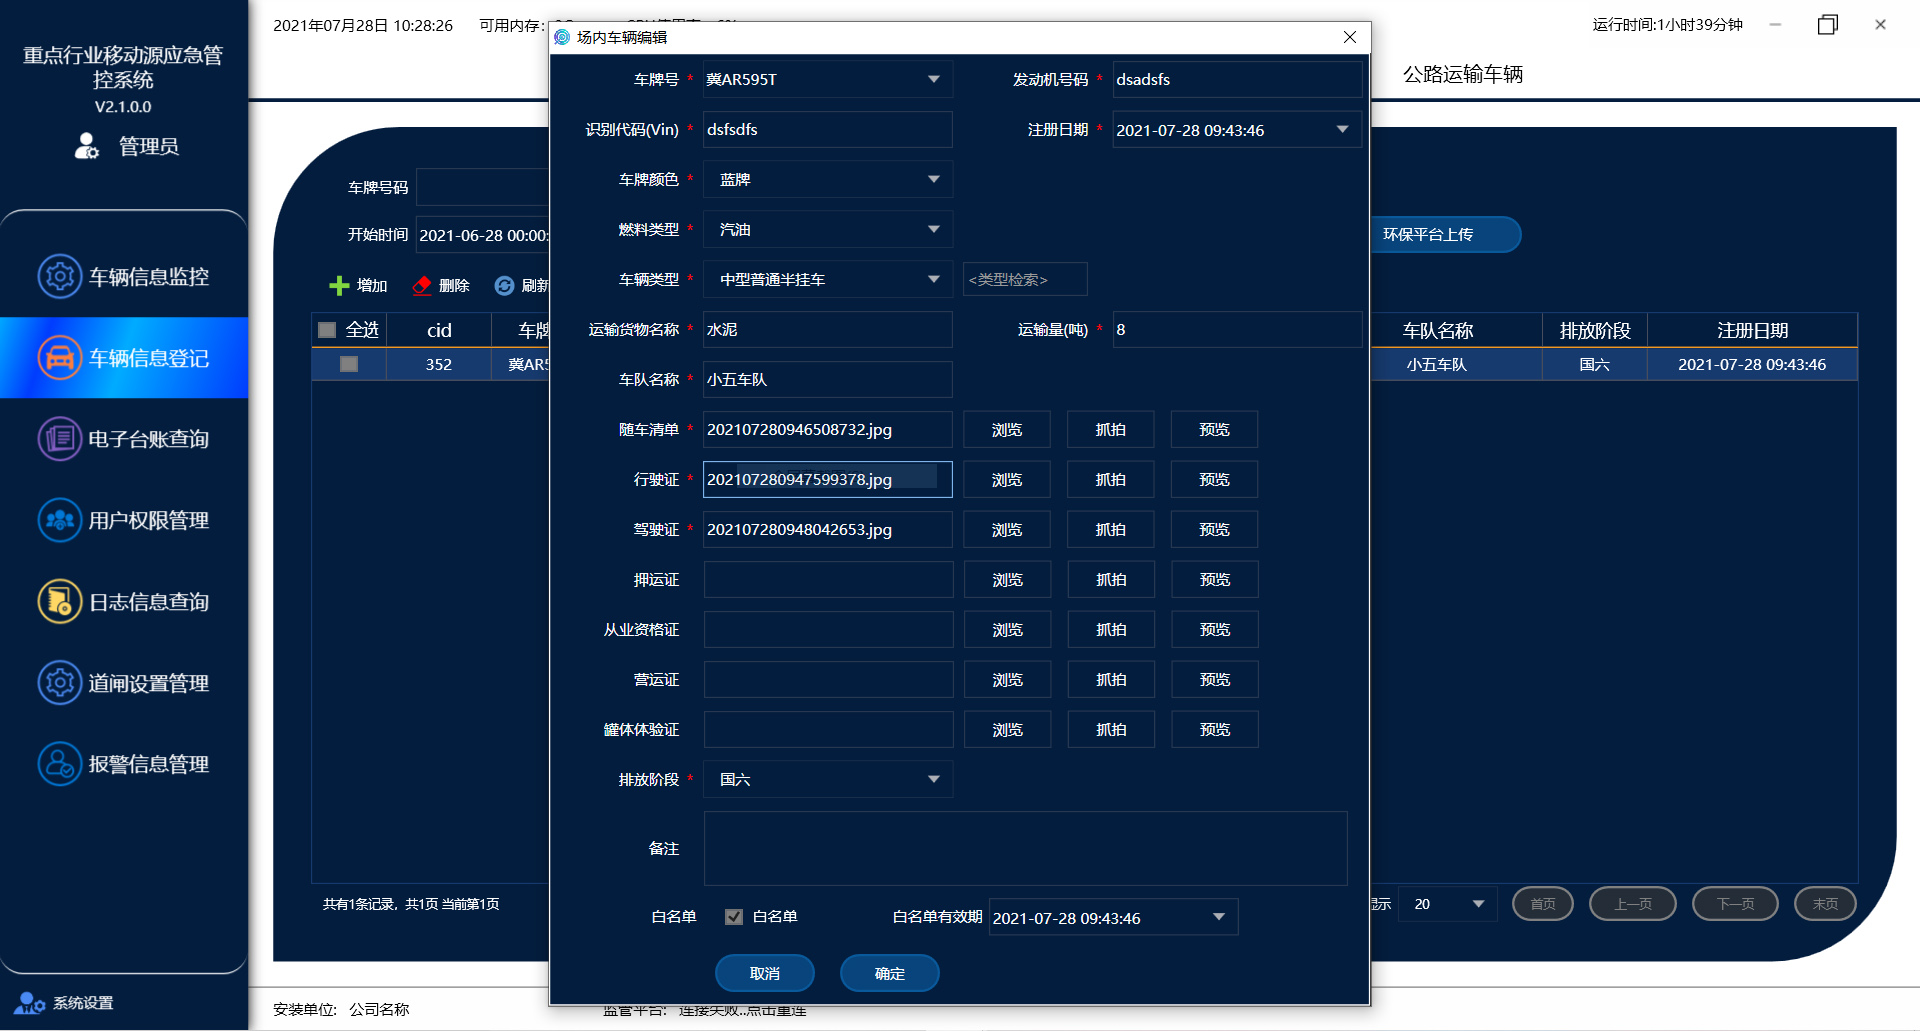Click 浏览 button for the 随车清单 row
This screenshot has height=1031, width=1920.
coord(1006,430)
